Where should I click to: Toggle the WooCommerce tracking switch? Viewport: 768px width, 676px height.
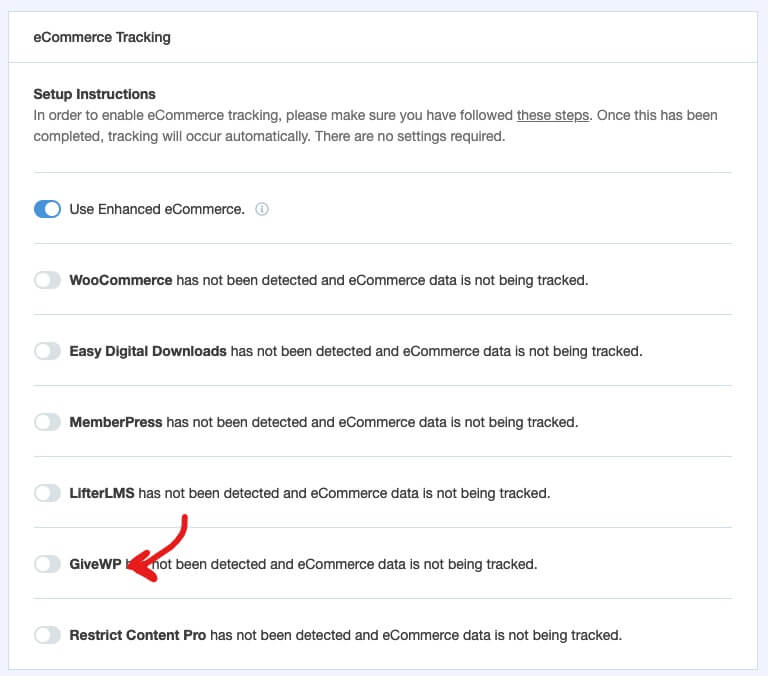(x=48, y=280)
